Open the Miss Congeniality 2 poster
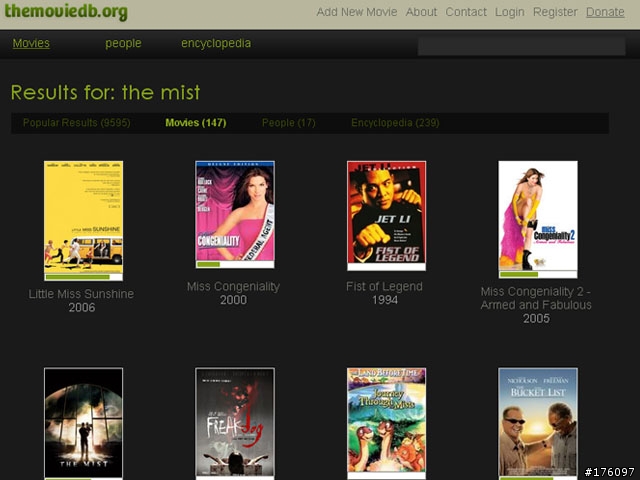This screenshot has height=480, width=640. (x=538, y=220)
